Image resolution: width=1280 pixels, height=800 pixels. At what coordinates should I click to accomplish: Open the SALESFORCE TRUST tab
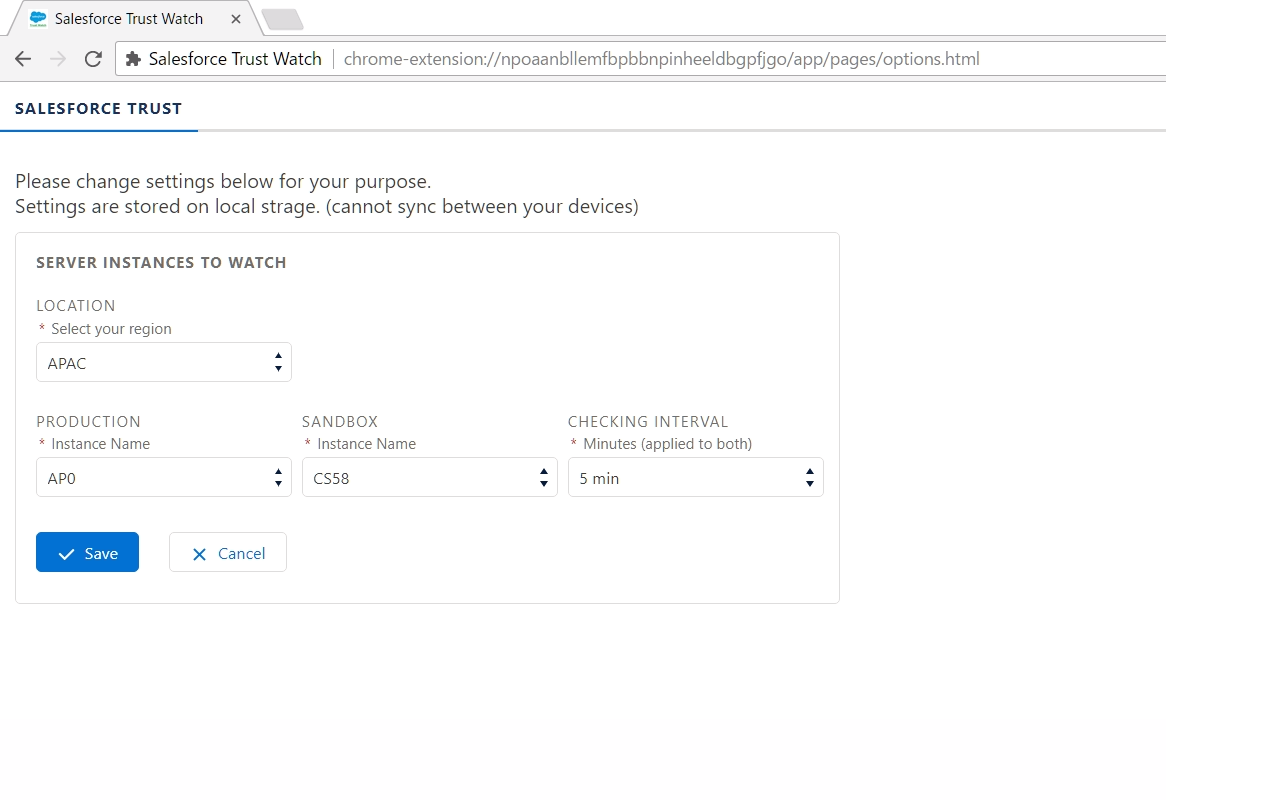(x=99, y=109)
